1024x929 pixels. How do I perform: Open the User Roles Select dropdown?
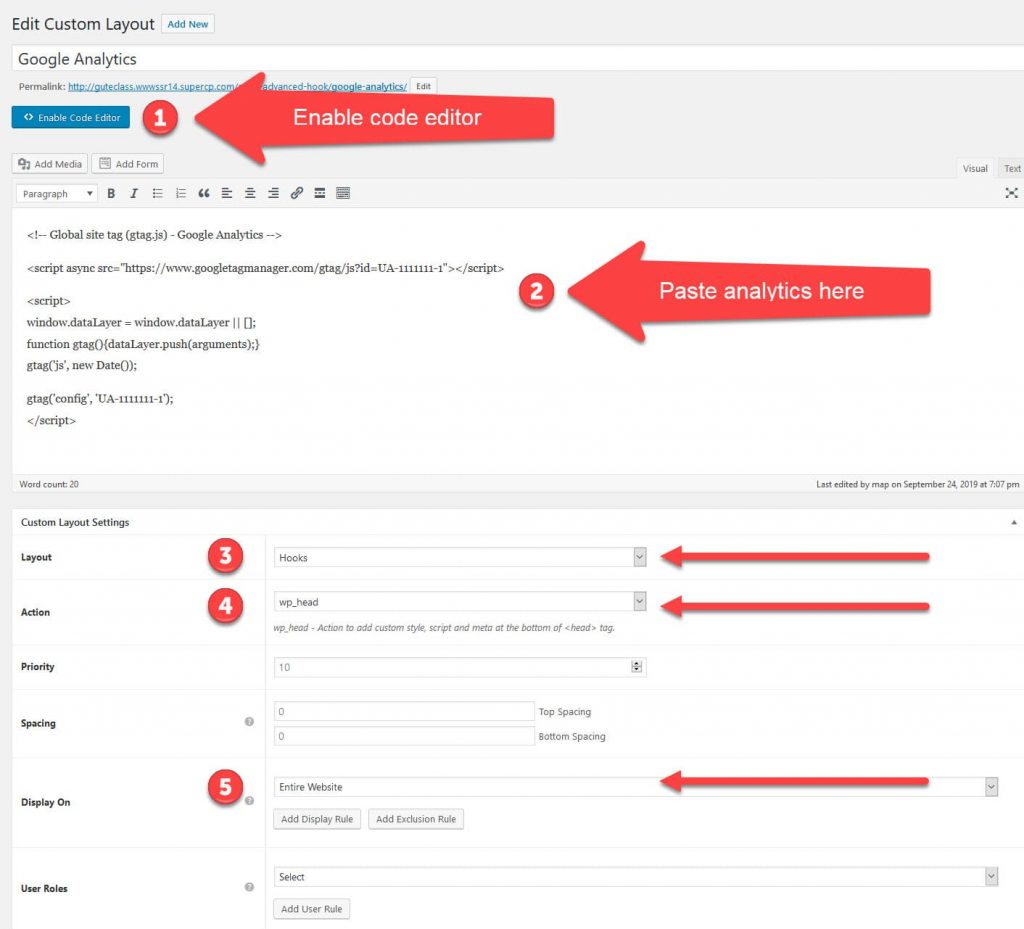coord(635,877)
